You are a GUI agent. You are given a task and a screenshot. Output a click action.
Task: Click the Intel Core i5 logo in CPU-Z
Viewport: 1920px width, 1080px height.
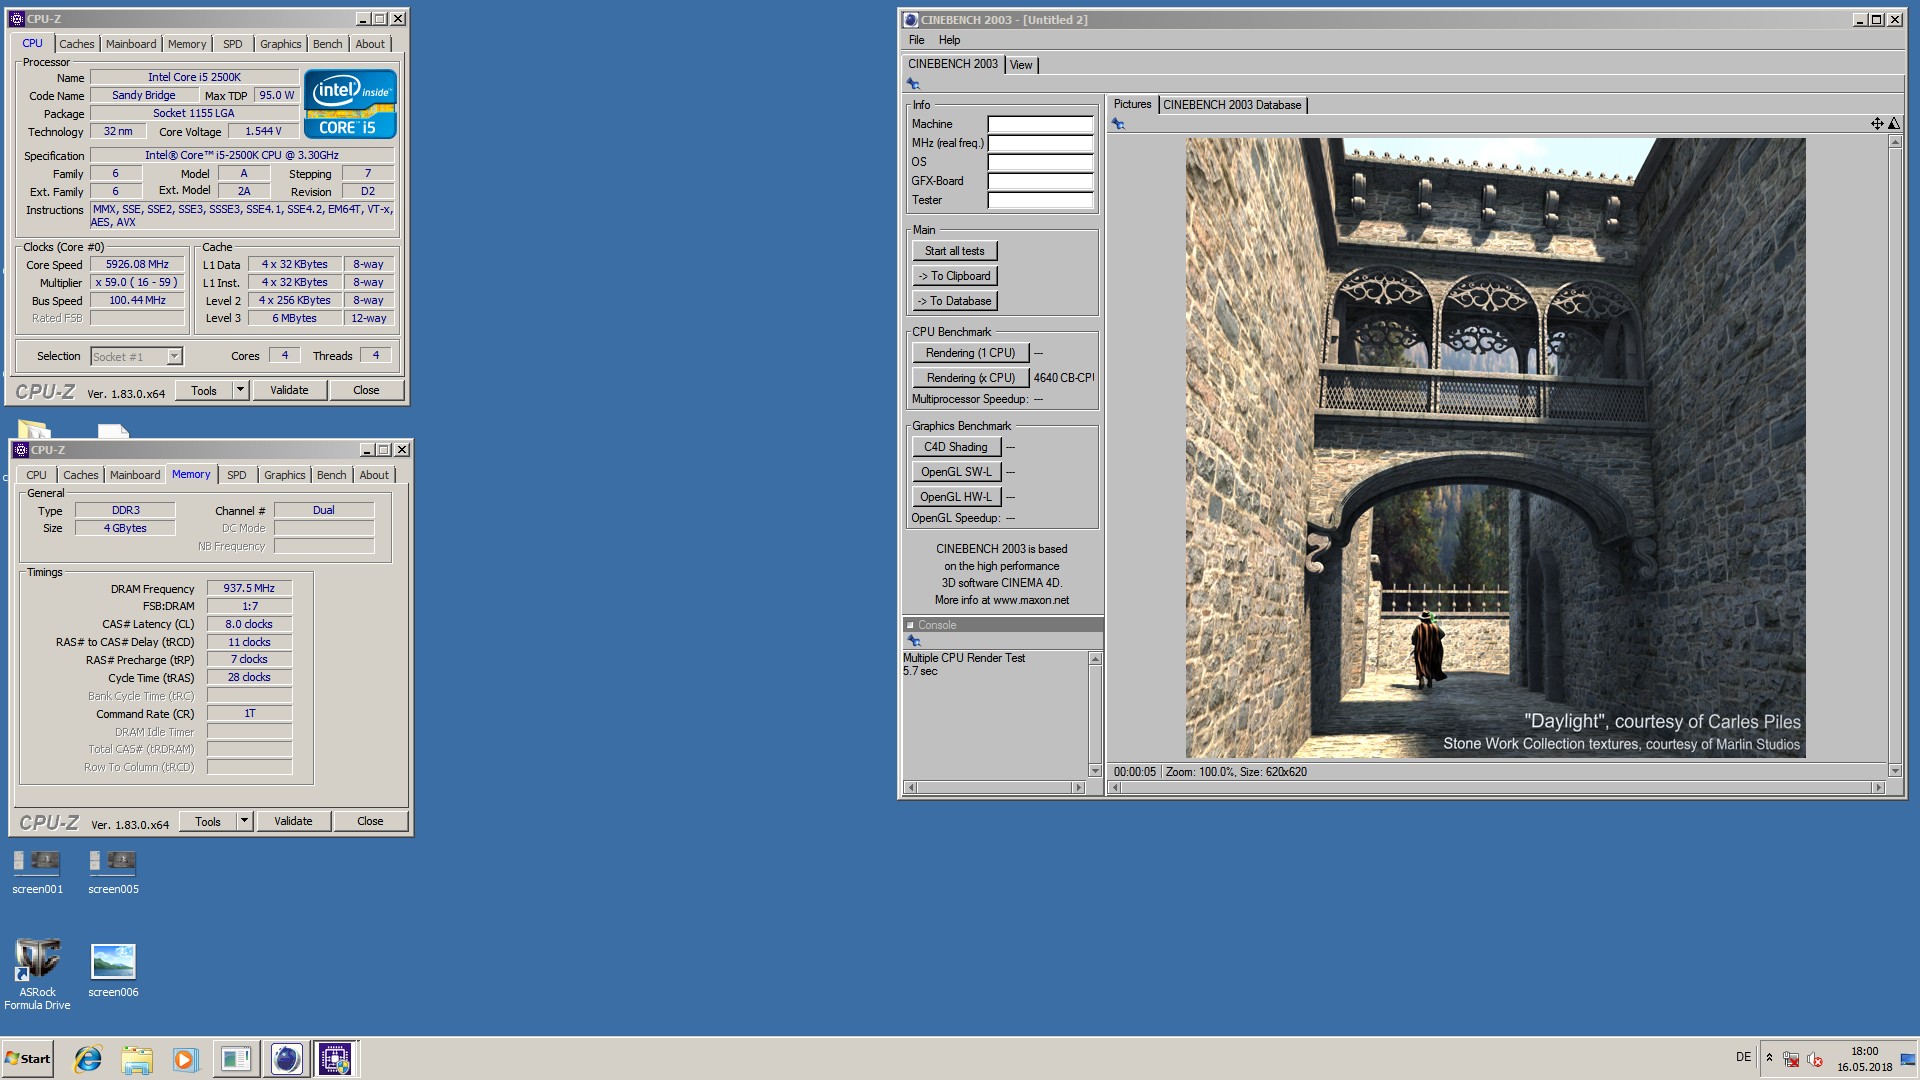pyautogui.click(x=350, y=104)
